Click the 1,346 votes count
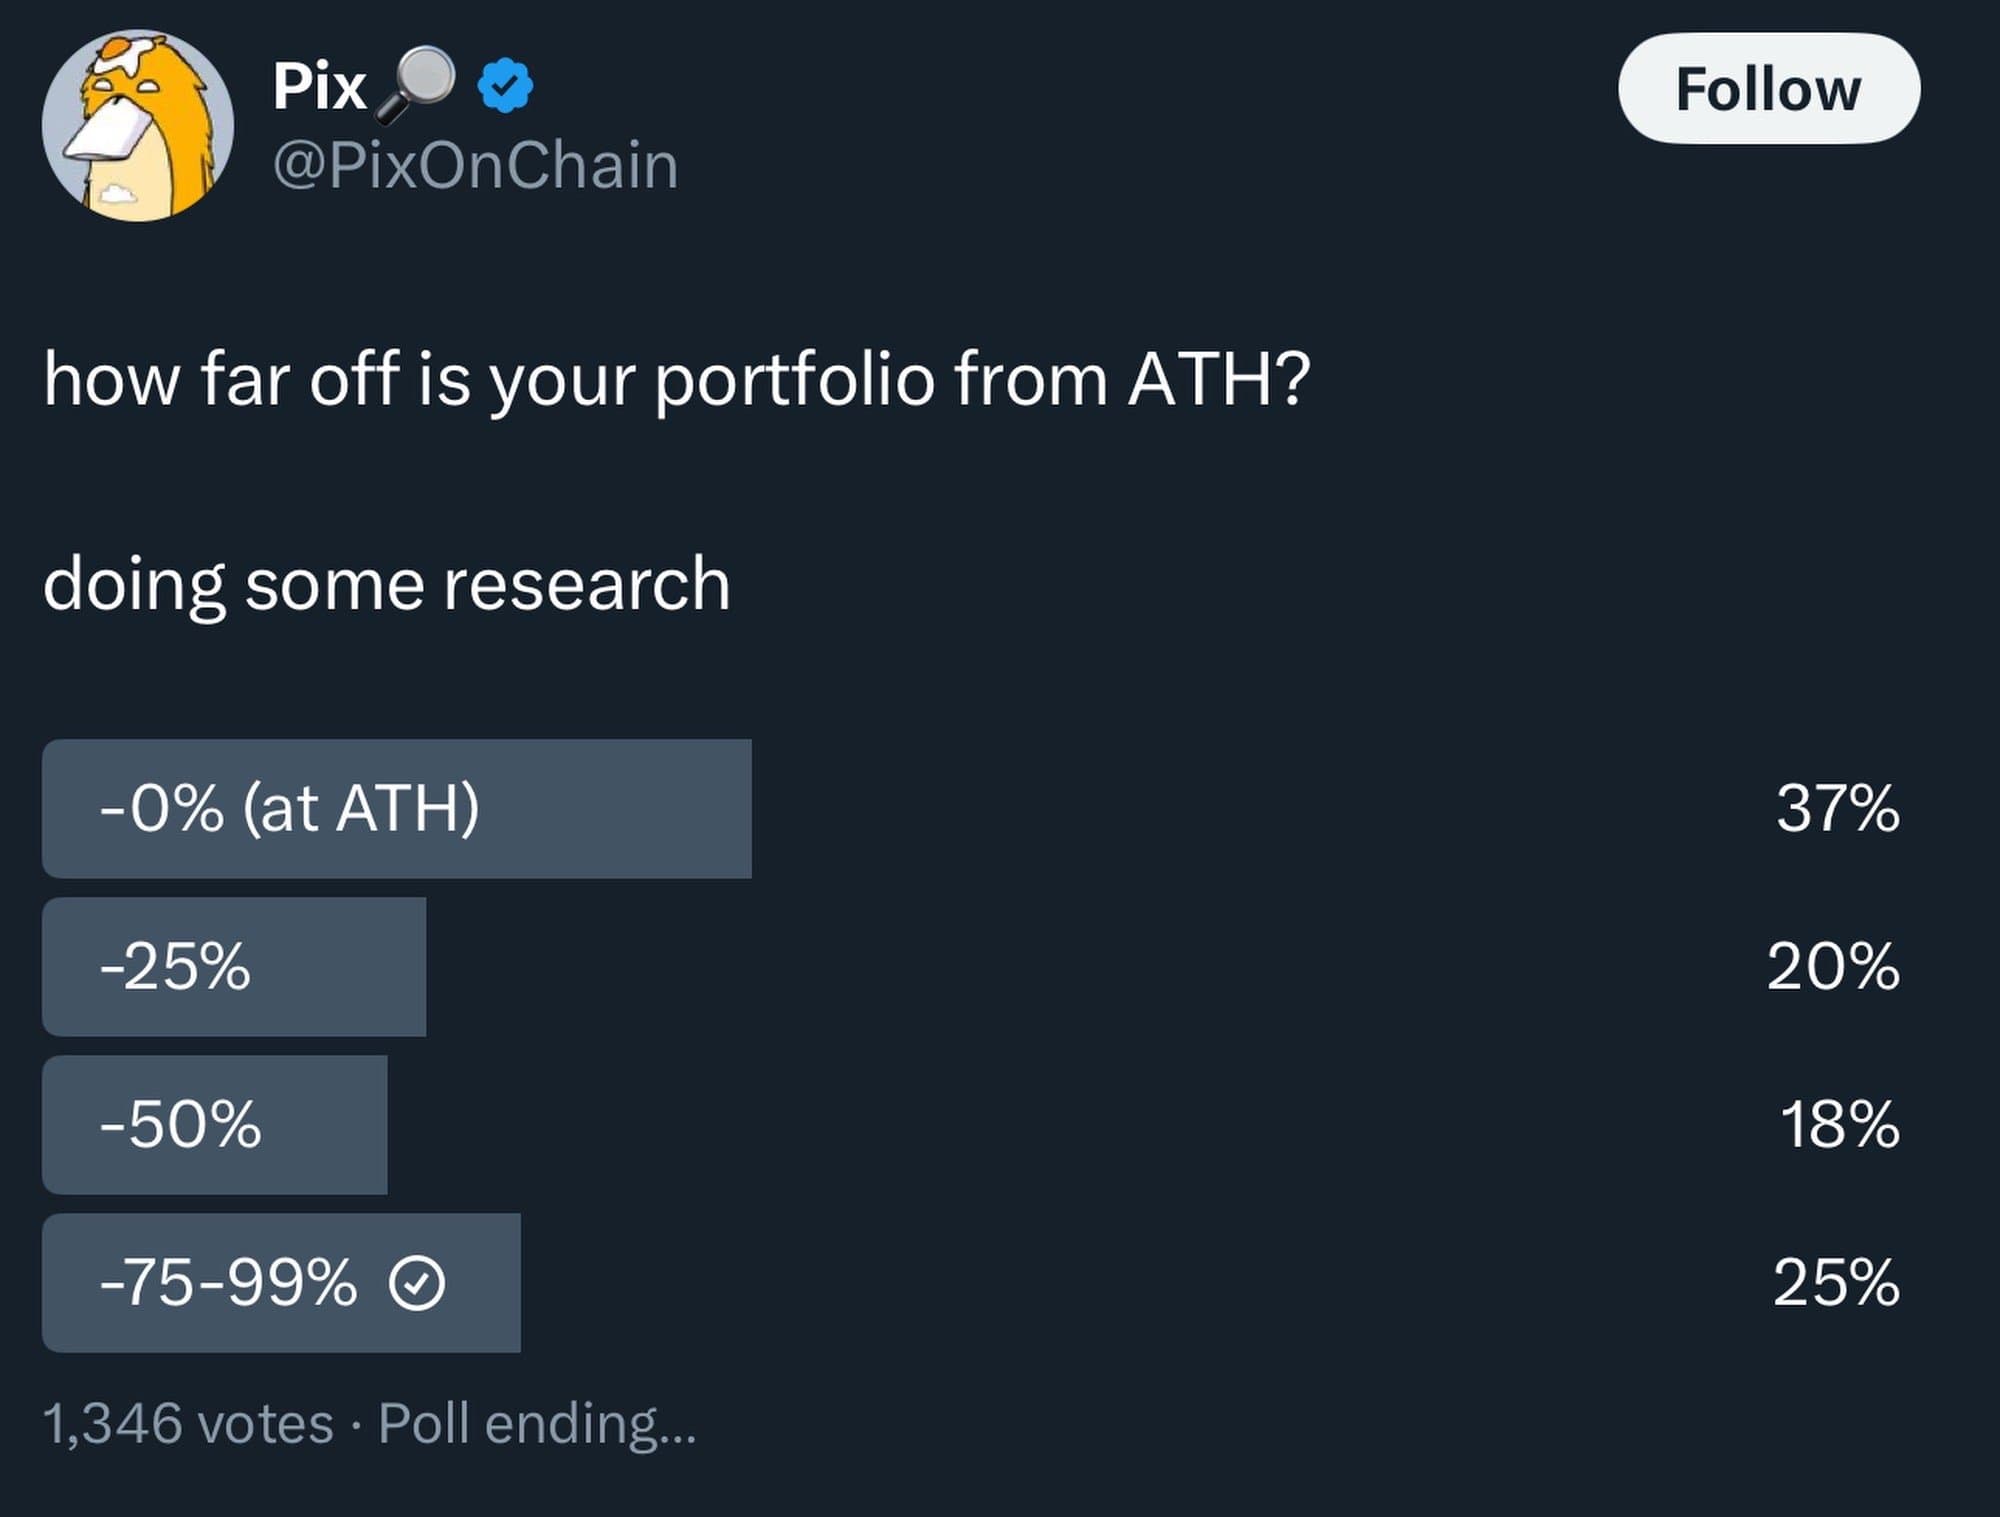This screenshot has height=1517, width=2000. click(x=188, y=1423)
